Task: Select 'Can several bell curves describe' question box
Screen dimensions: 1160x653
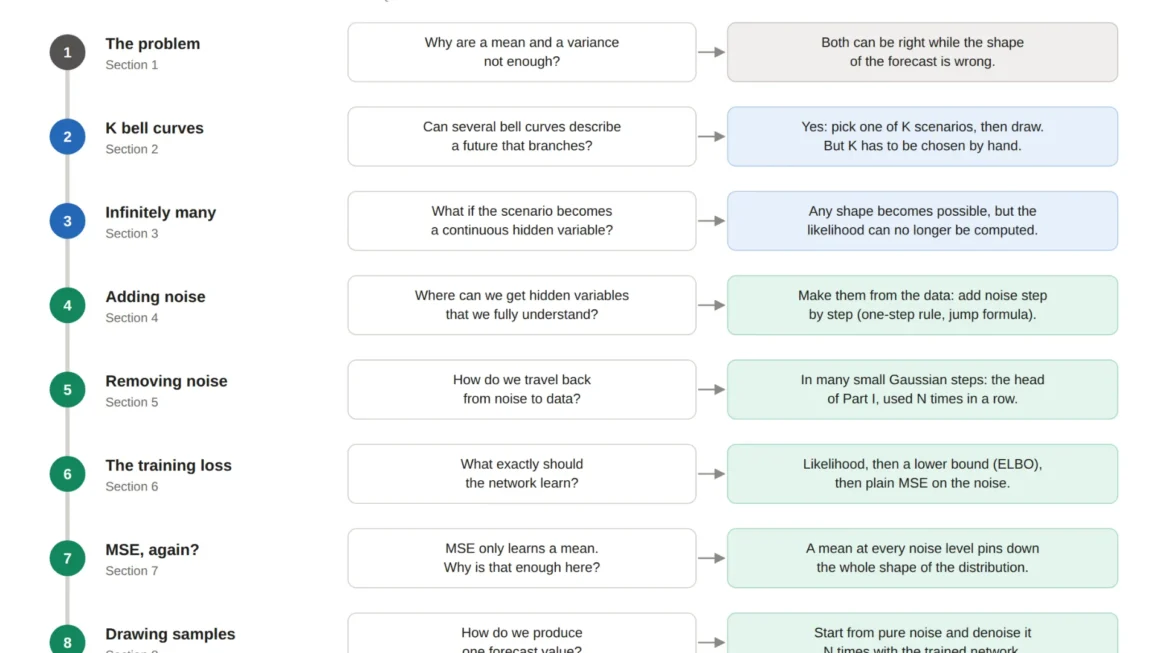Action: 522,136
